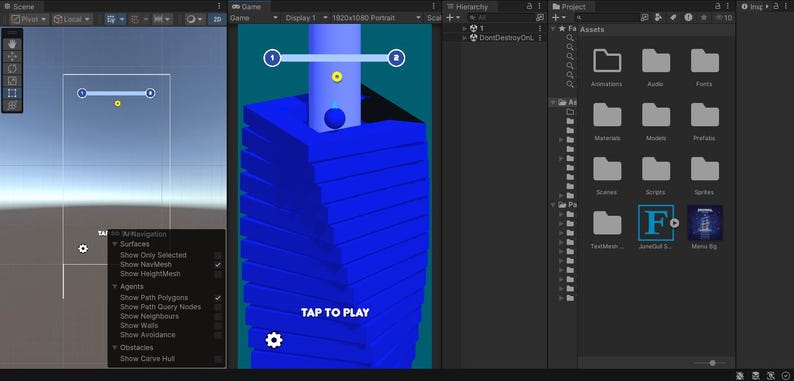Toggle the Hierarchy panel lock icon
This screenshot has width=794, height=381.
pos(530,6)
